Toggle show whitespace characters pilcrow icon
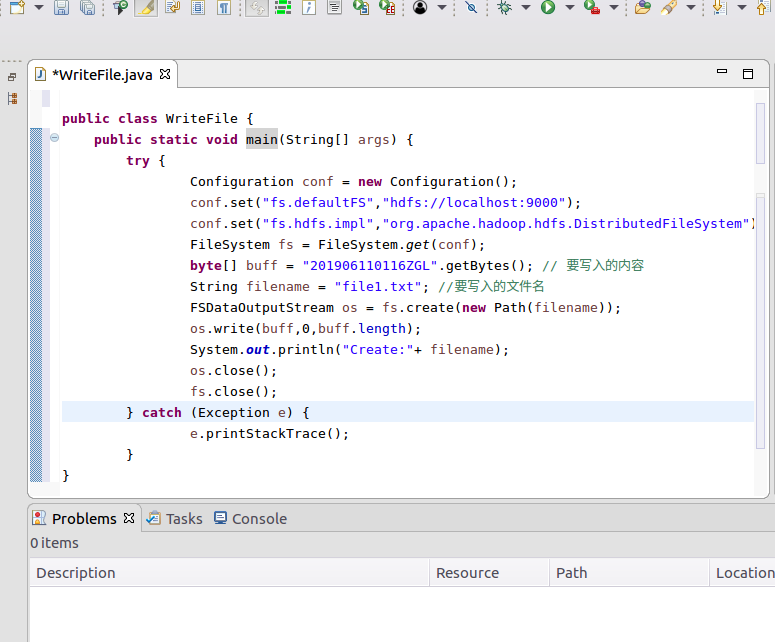The width and height of the screenshot is (775, 642). pos(224,7)
